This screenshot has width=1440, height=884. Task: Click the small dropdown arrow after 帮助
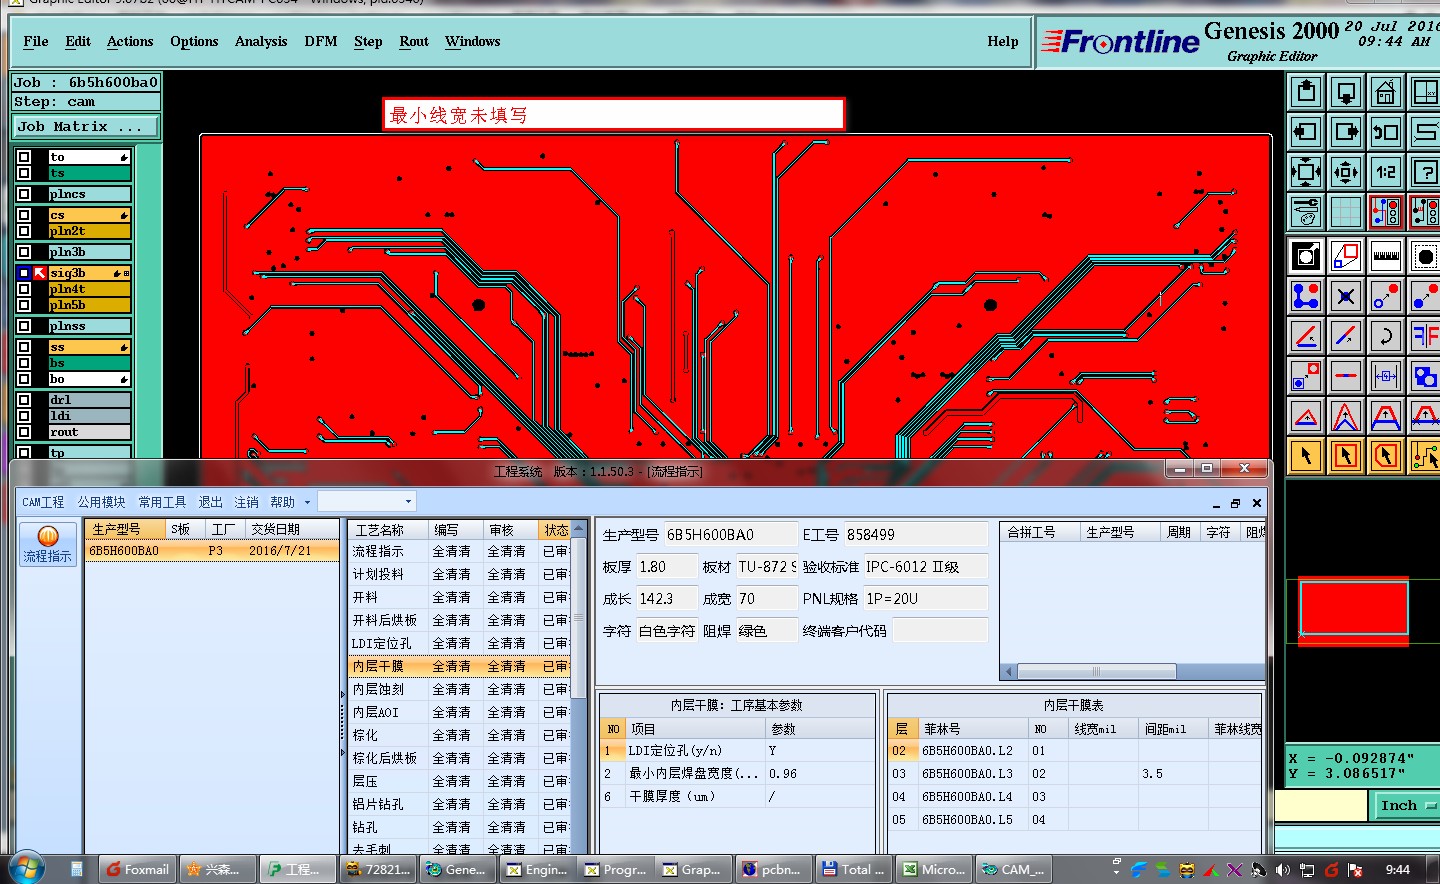tap(307, 502)
